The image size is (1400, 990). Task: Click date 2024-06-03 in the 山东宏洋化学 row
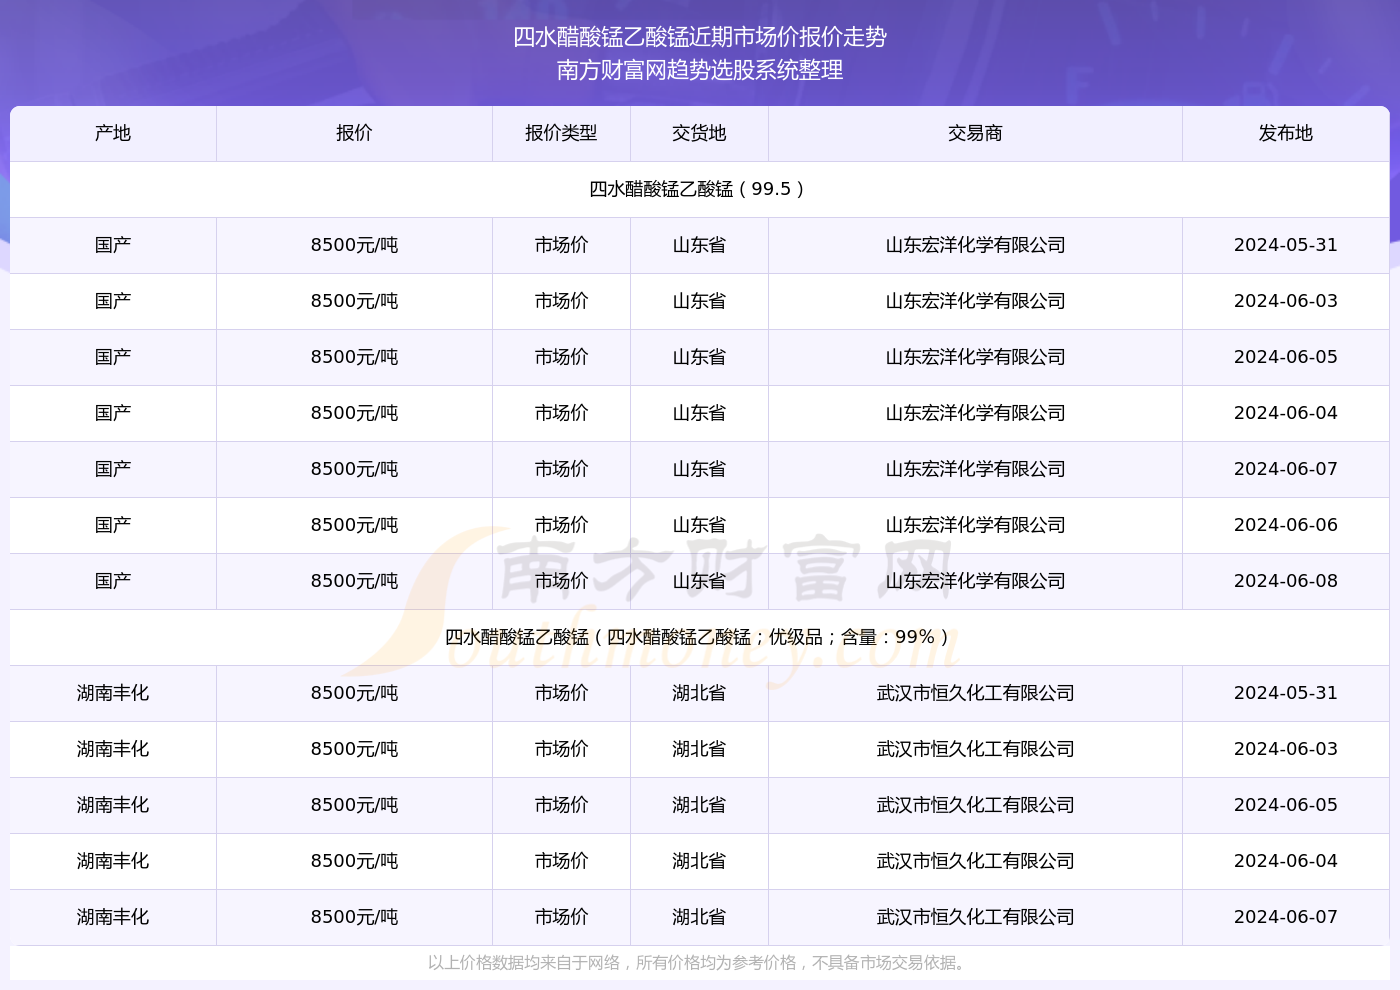coord(1286,301)
